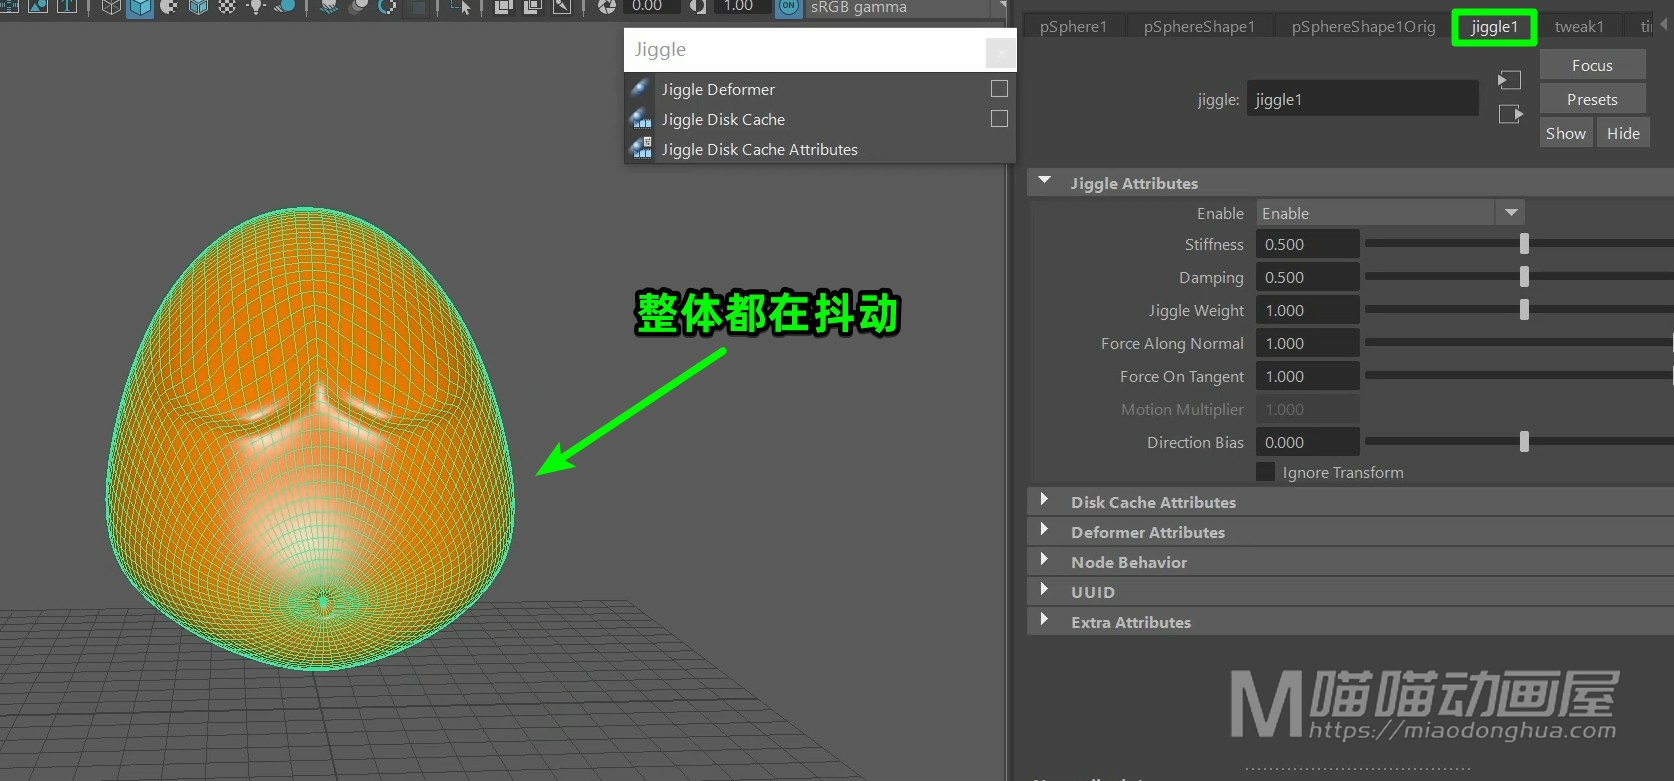
Task: Expand the UUID section
Action: click(1045, 591)
